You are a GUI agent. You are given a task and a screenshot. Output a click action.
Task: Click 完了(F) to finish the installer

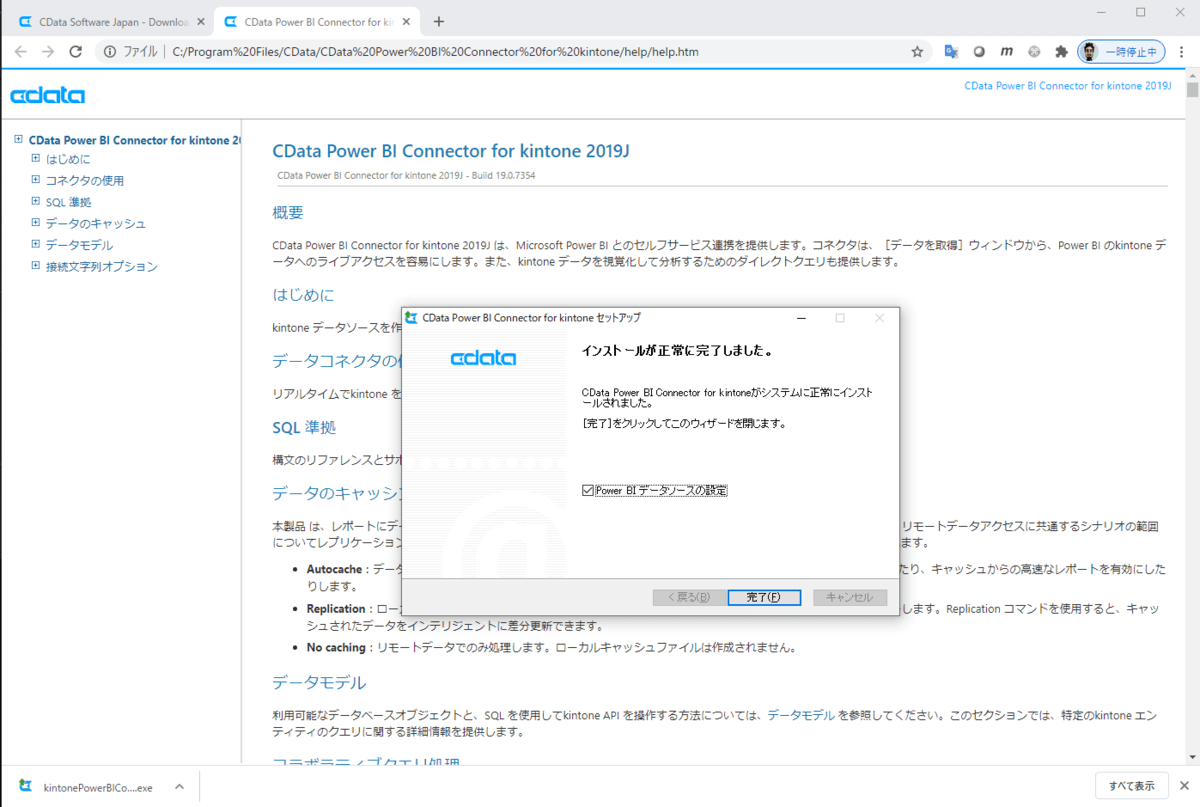point(765,597)
